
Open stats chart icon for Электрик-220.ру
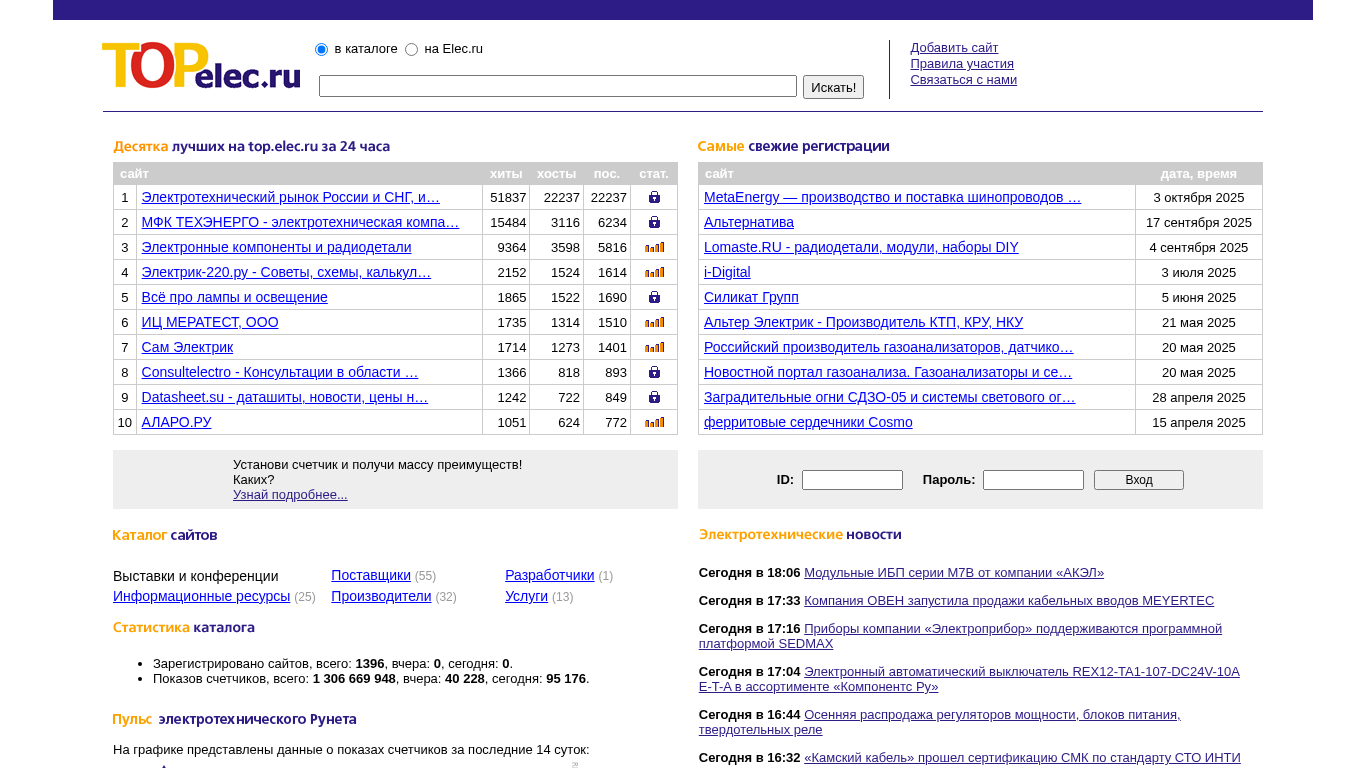[x=654, y=272]
